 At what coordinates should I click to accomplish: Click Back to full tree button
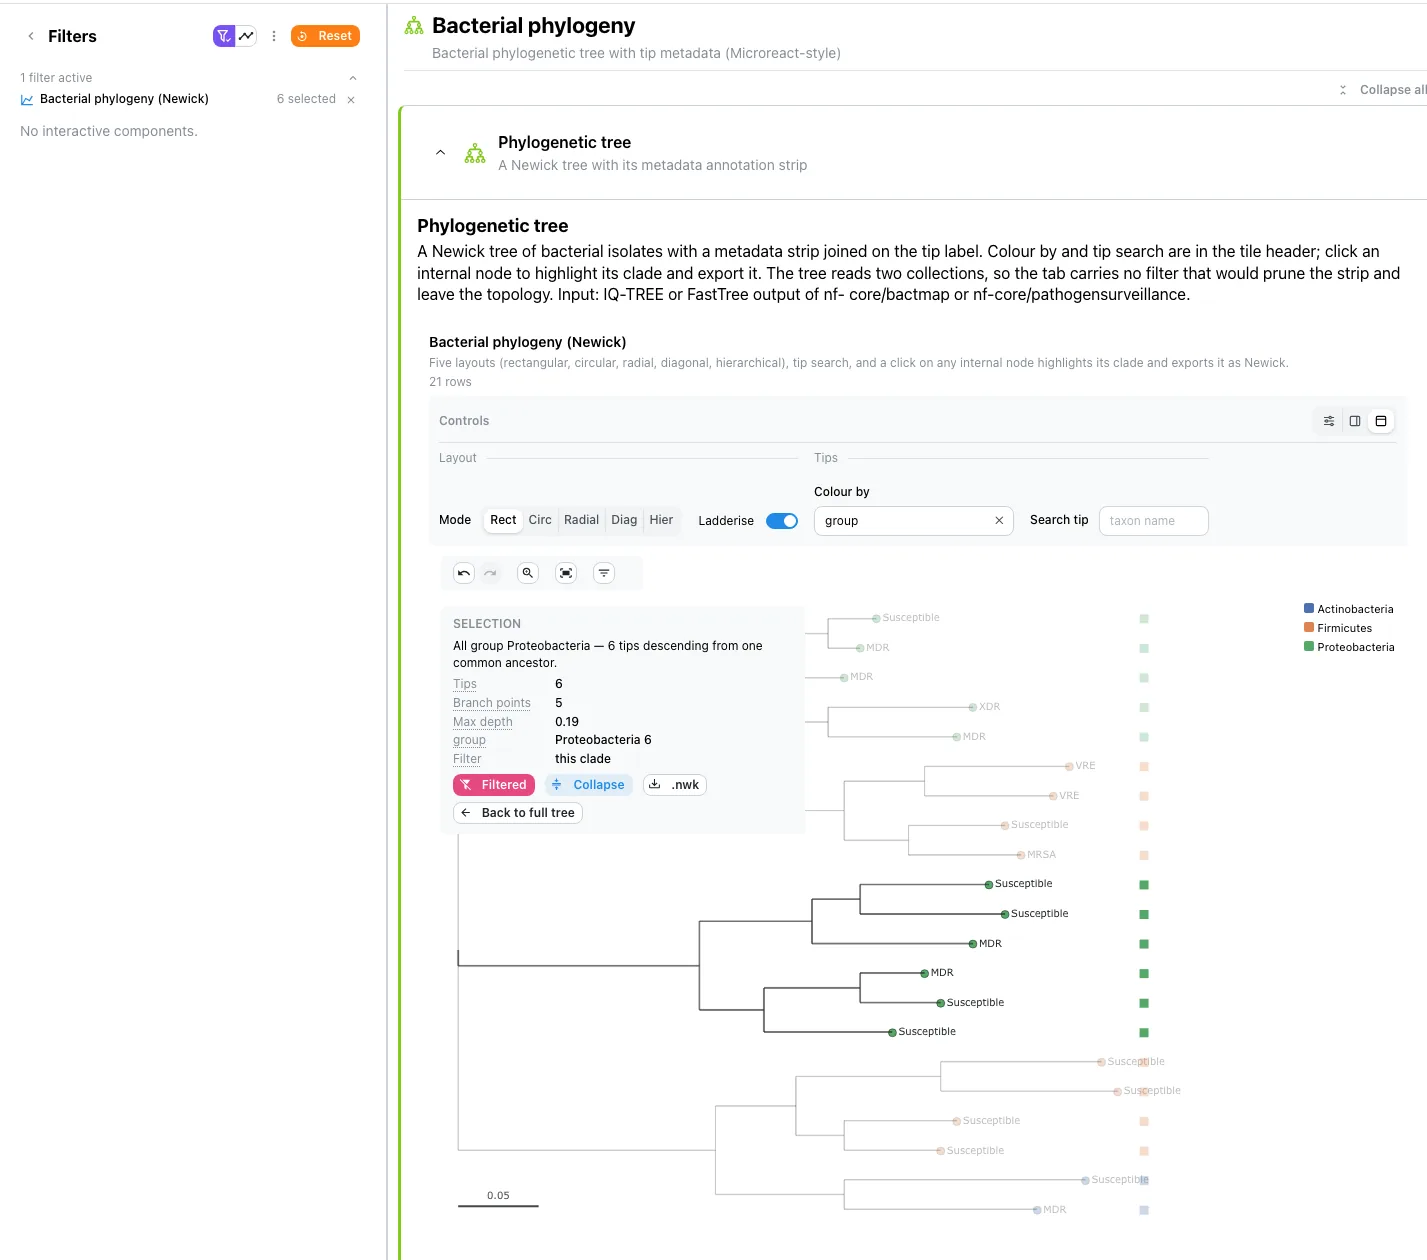(x=518, y=813)
